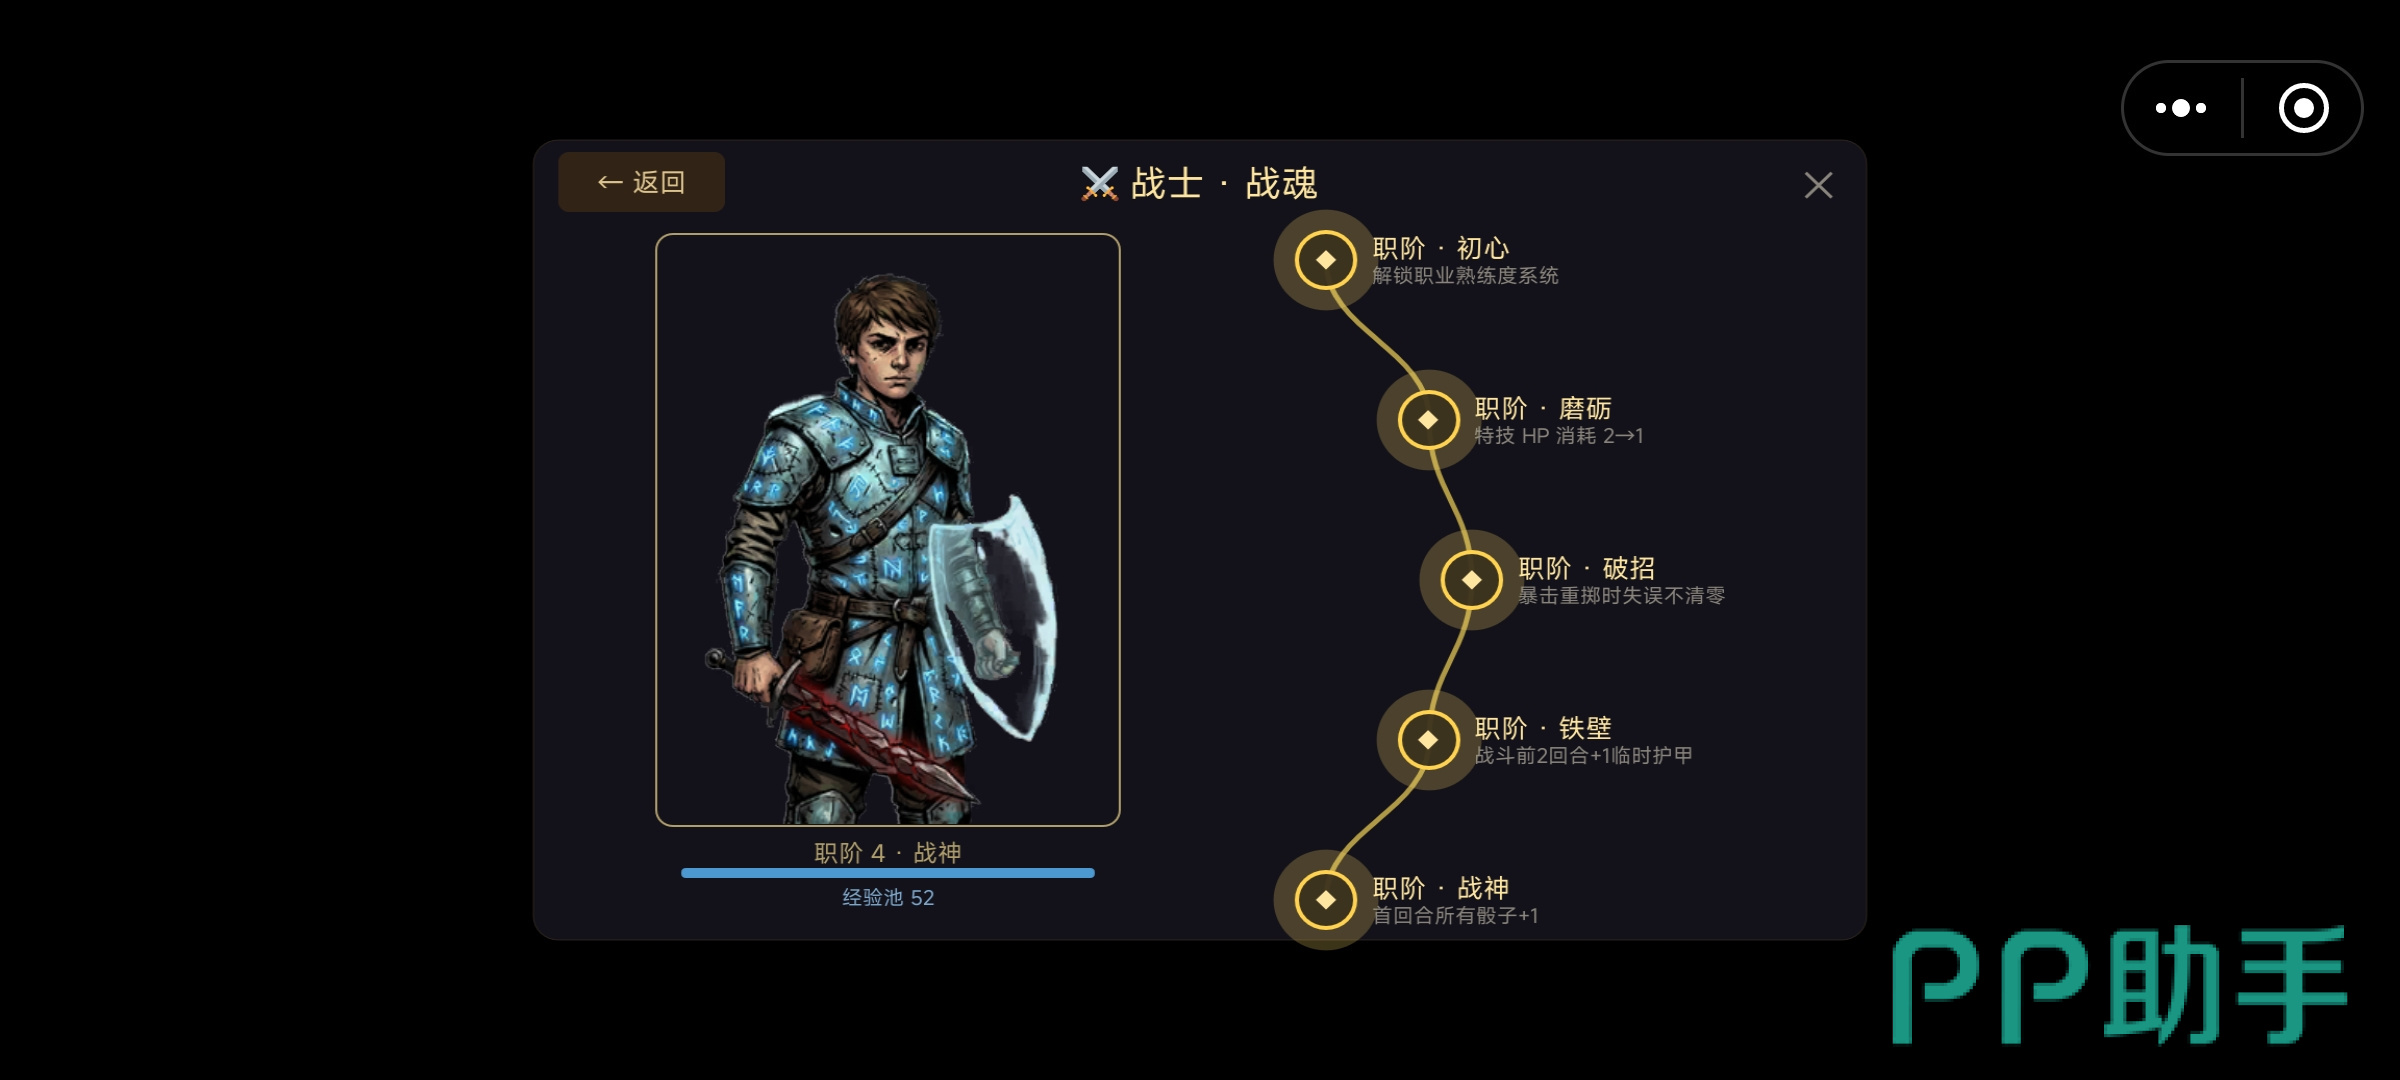Tap the 职阶 4·战神 label under portrait
This screenshot has height=1080, width=2400.
888,853
